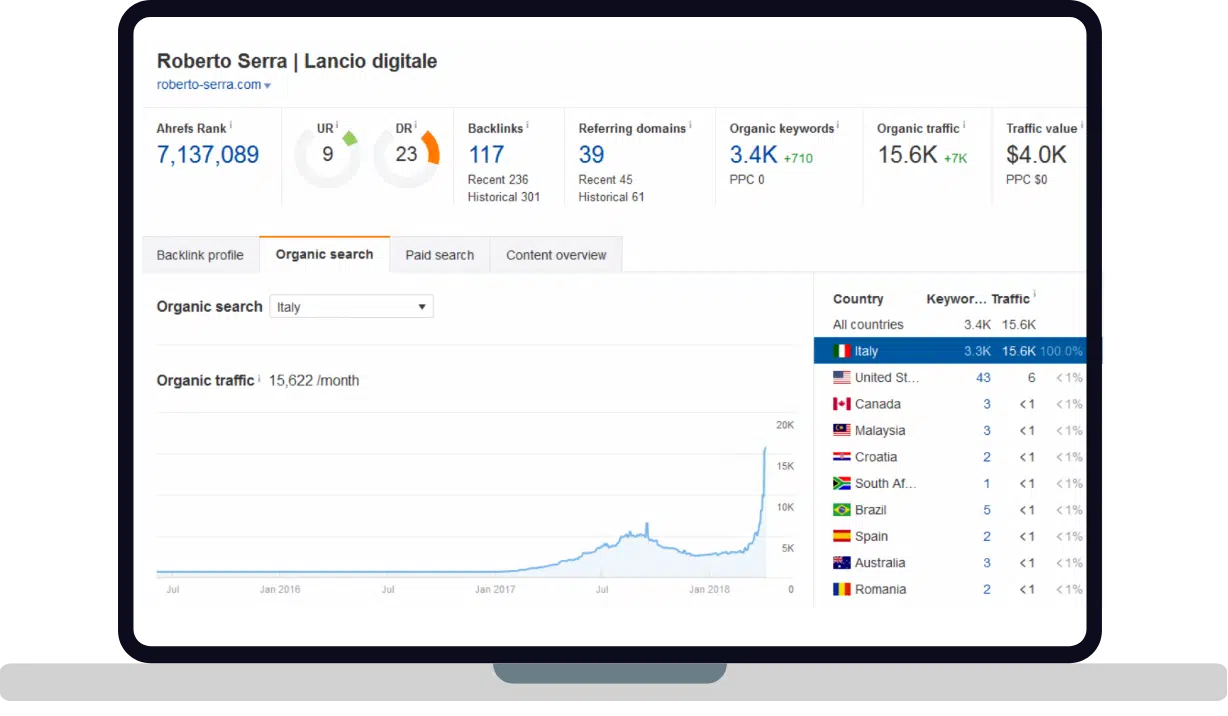Open the Organic search country dropdown
Viewport: 1228px width, 716px height.
coord(351,307)
